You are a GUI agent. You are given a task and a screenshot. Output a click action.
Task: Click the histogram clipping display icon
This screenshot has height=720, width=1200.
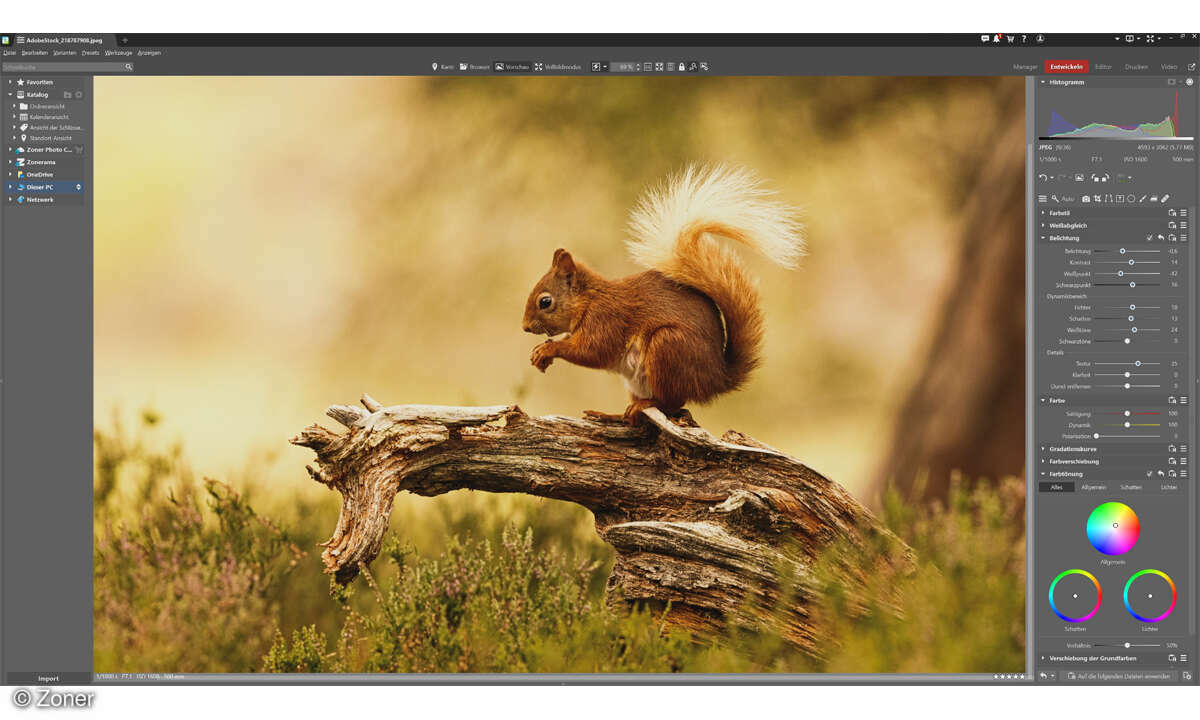pyautogui.click(x=1189, y=82)
